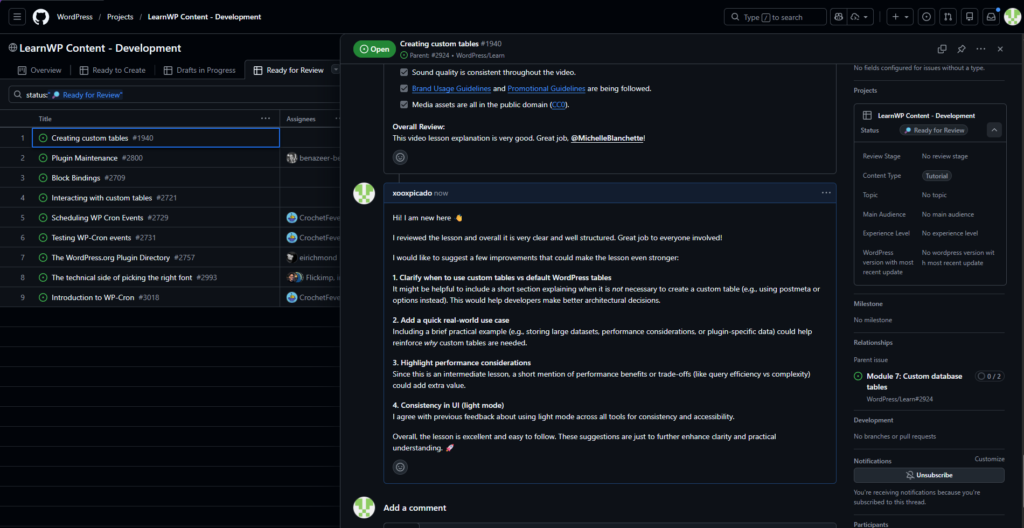Open Block Bindings #2709 issue
The image size is (1024, 528).
pos(88,178)
